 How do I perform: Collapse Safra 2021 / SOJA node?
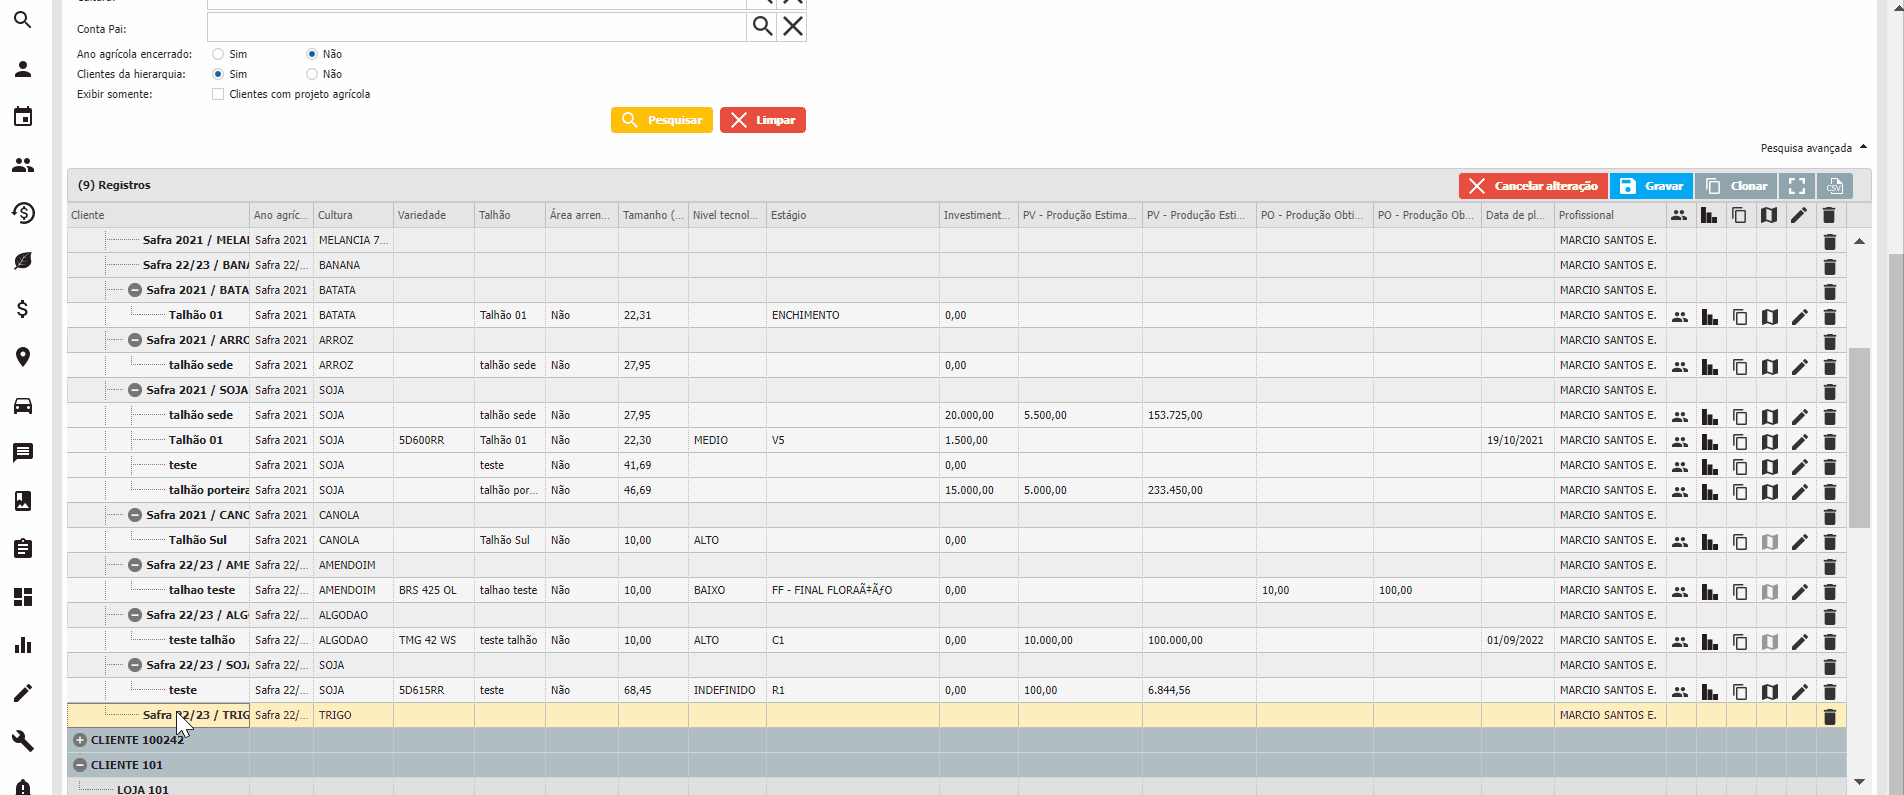[x=135, y=390]
